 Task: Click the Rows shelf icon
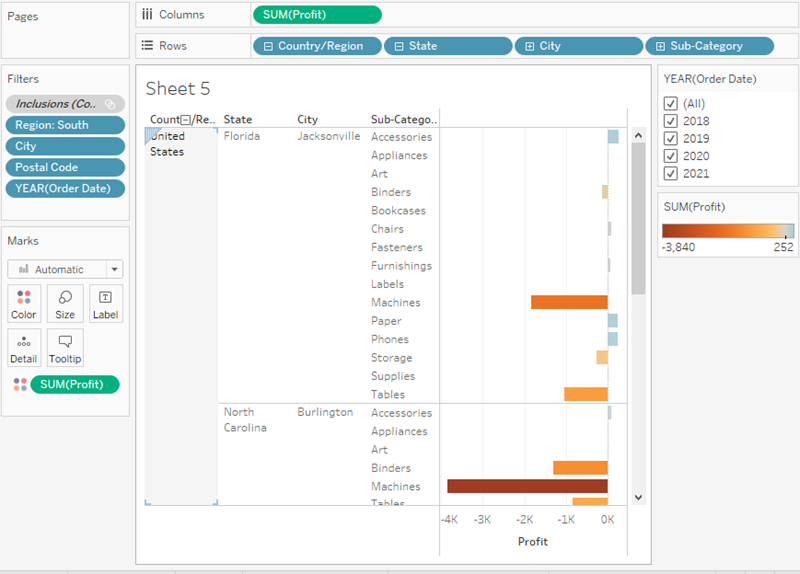pos(147,46)
